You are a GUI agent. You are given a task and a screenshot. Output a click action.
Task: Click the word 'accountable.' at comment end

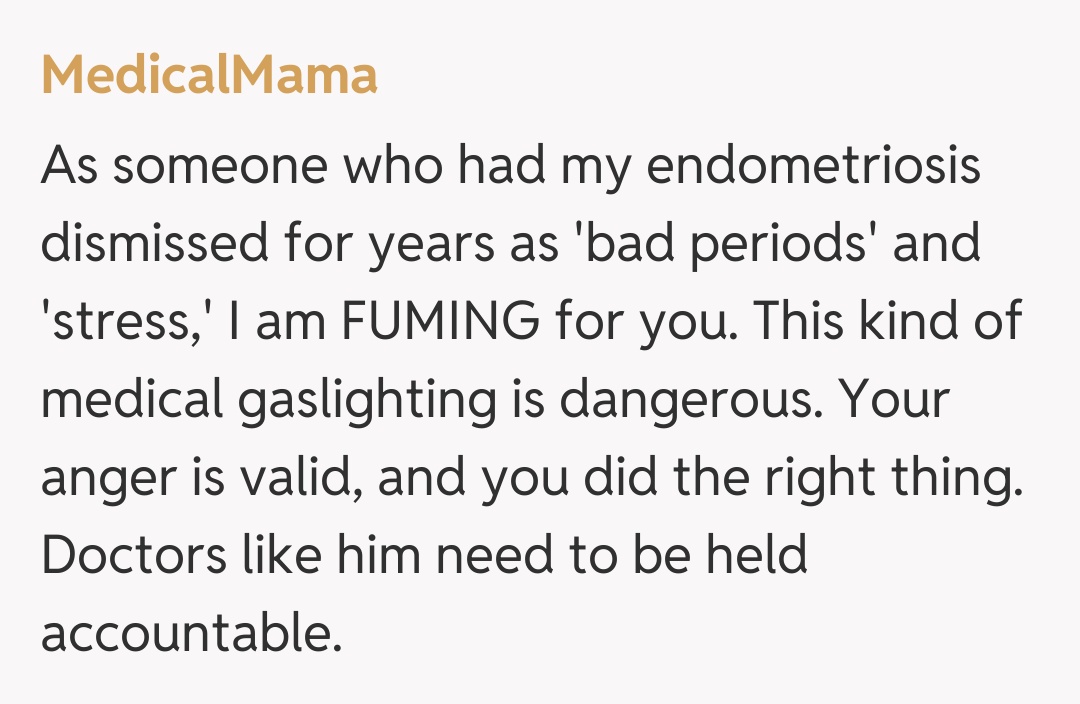point(190,634)
